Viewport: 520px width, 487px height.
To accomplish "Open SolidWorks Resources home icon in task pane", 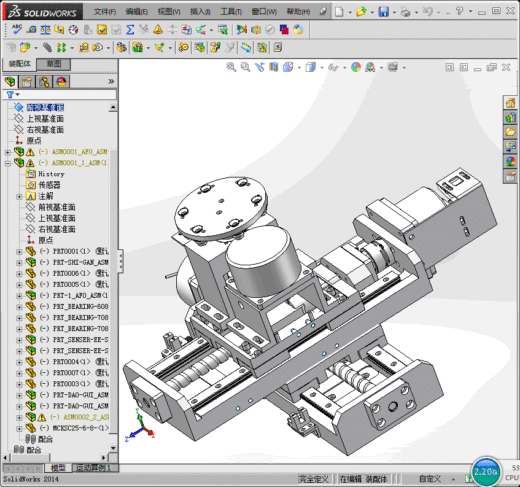I will 510,103.
